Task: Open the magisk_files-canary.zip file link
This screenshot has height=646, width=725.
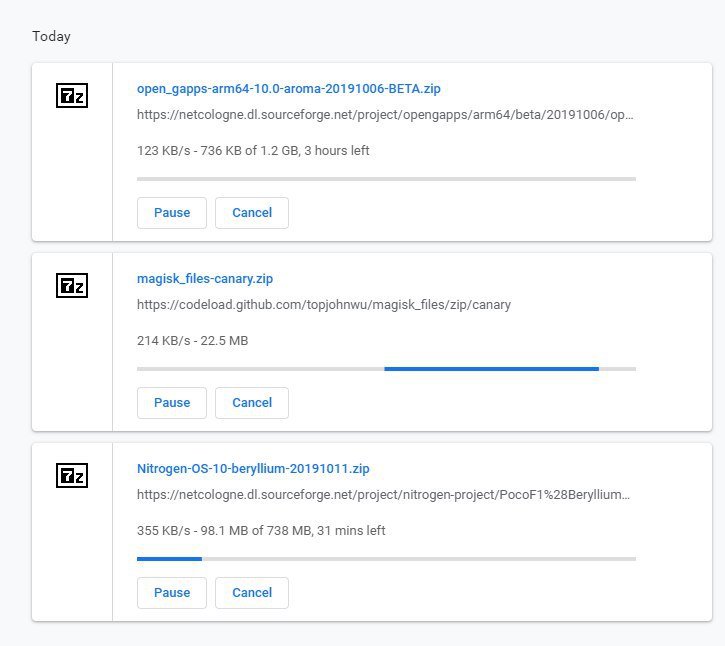Action: [203, 278]
